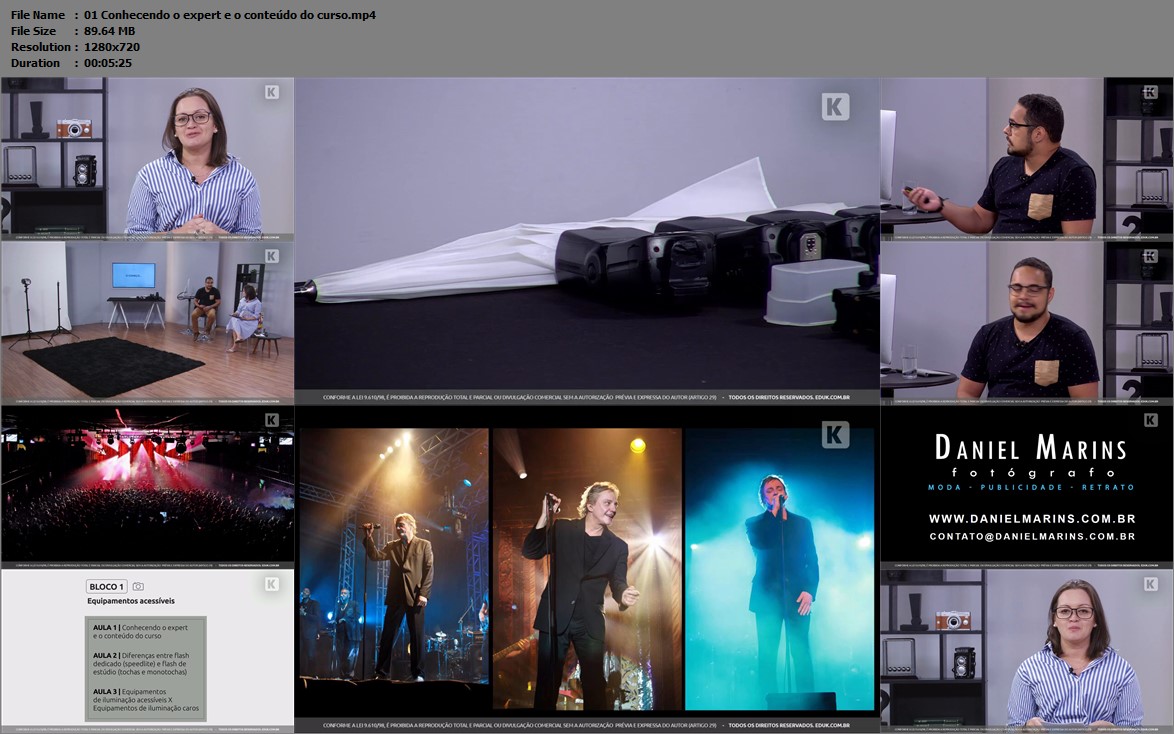1174x734 pixels.
Task: Select the BLOCO 1 label on the slide
Action: (106, 587)
